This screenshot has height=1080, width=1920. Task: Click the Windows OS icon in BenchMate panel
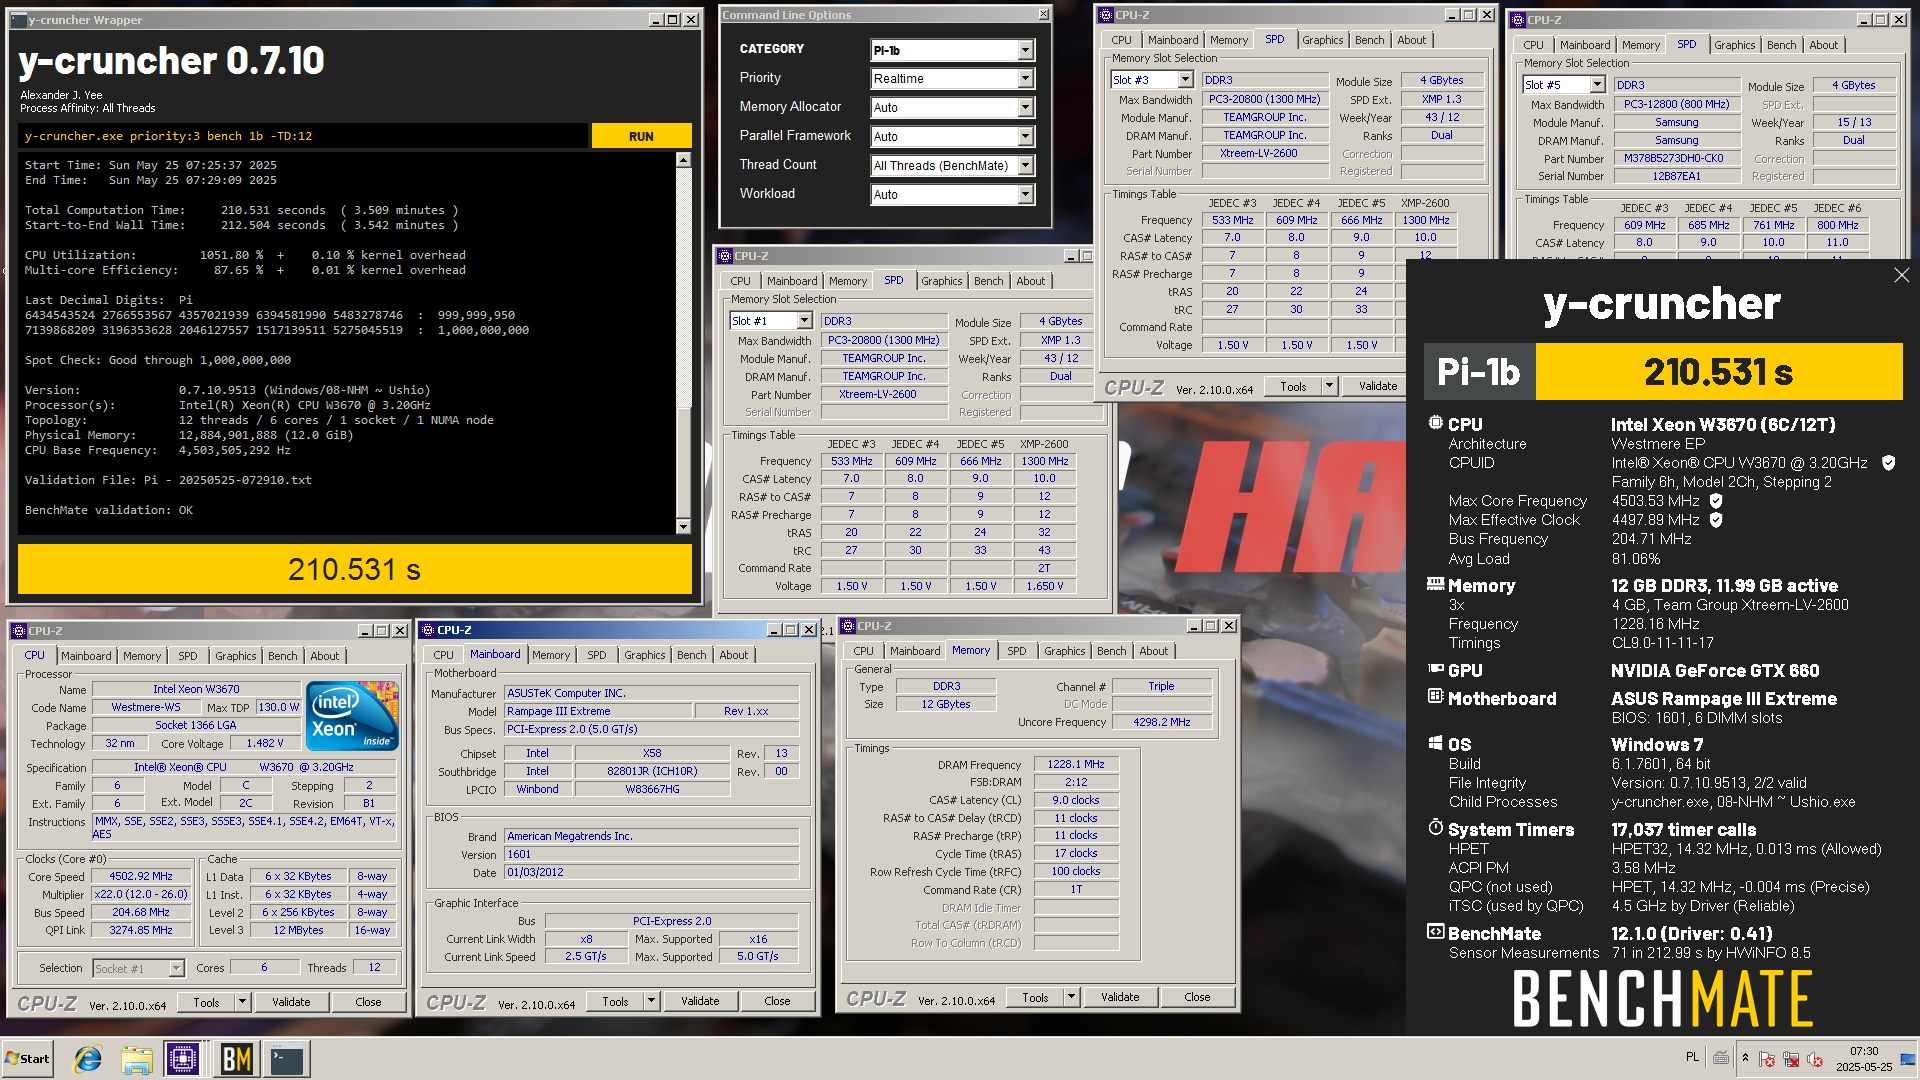[x=1435, y=743]
